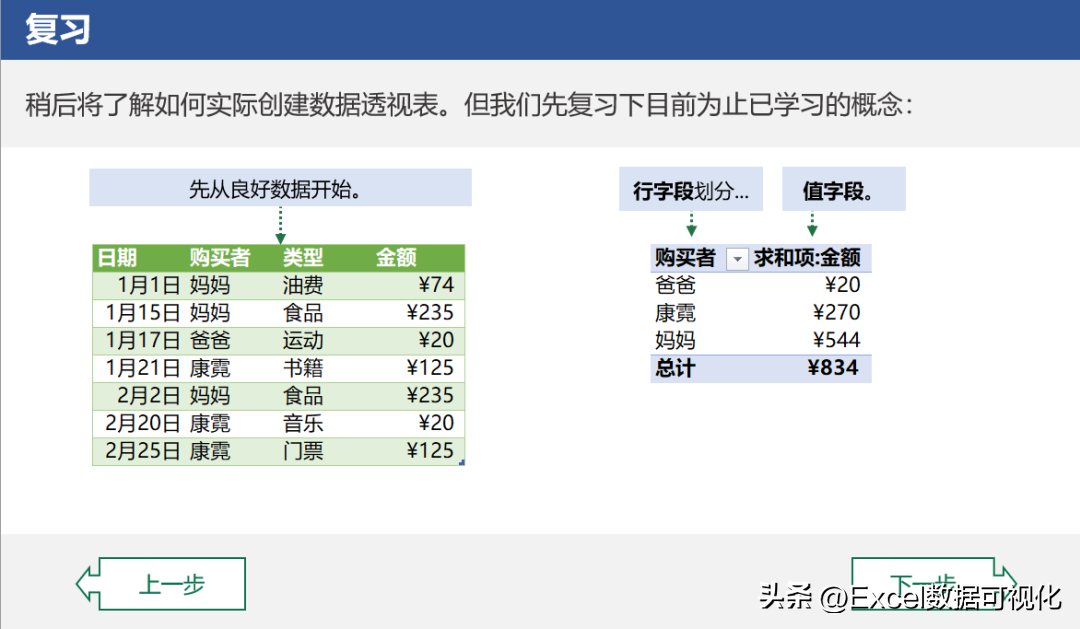Go back with the 上一步 button
1080x629 pixels.
coord(161,584)
